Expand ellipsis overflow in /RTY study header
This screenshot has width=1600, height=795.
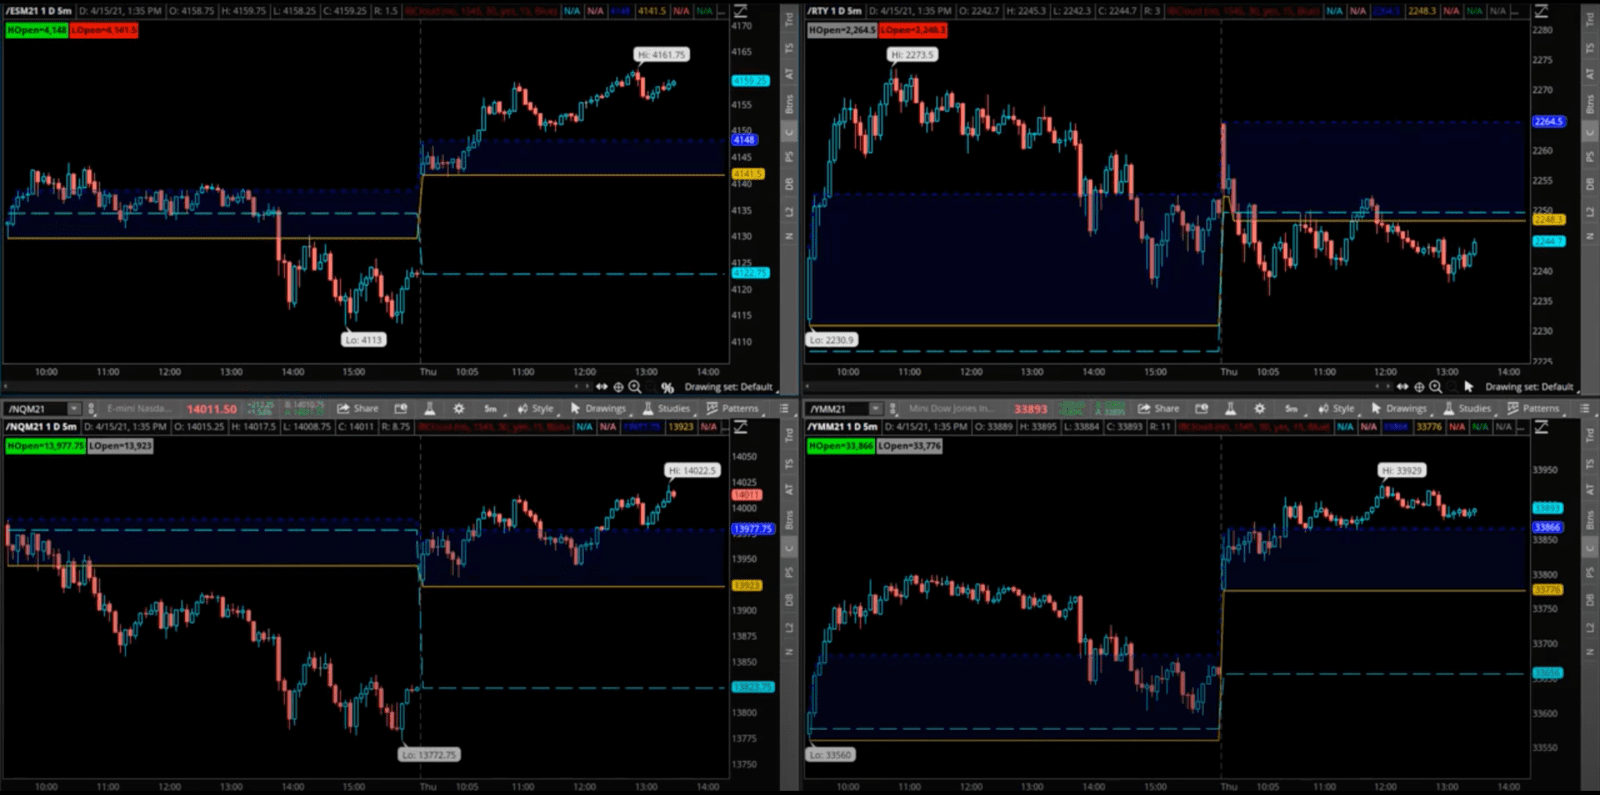[1518, 11]
